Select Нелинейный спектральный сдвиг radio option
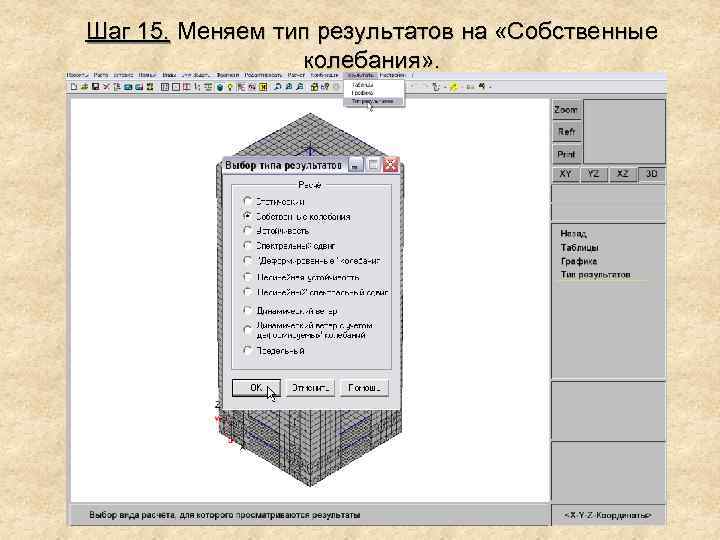 (248, 292)
